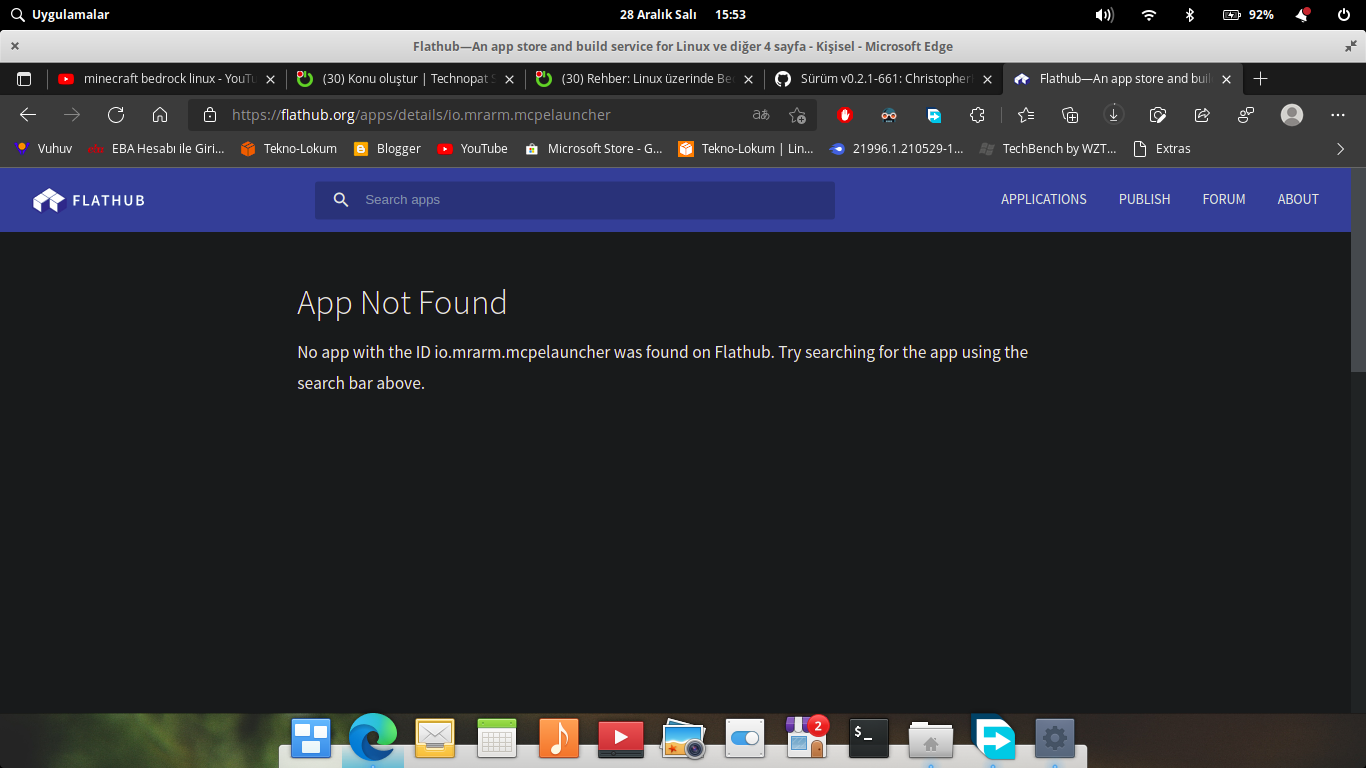Open the YouTube bookmark
This screenshot has width=1366, height=768.
coord(473,149)
